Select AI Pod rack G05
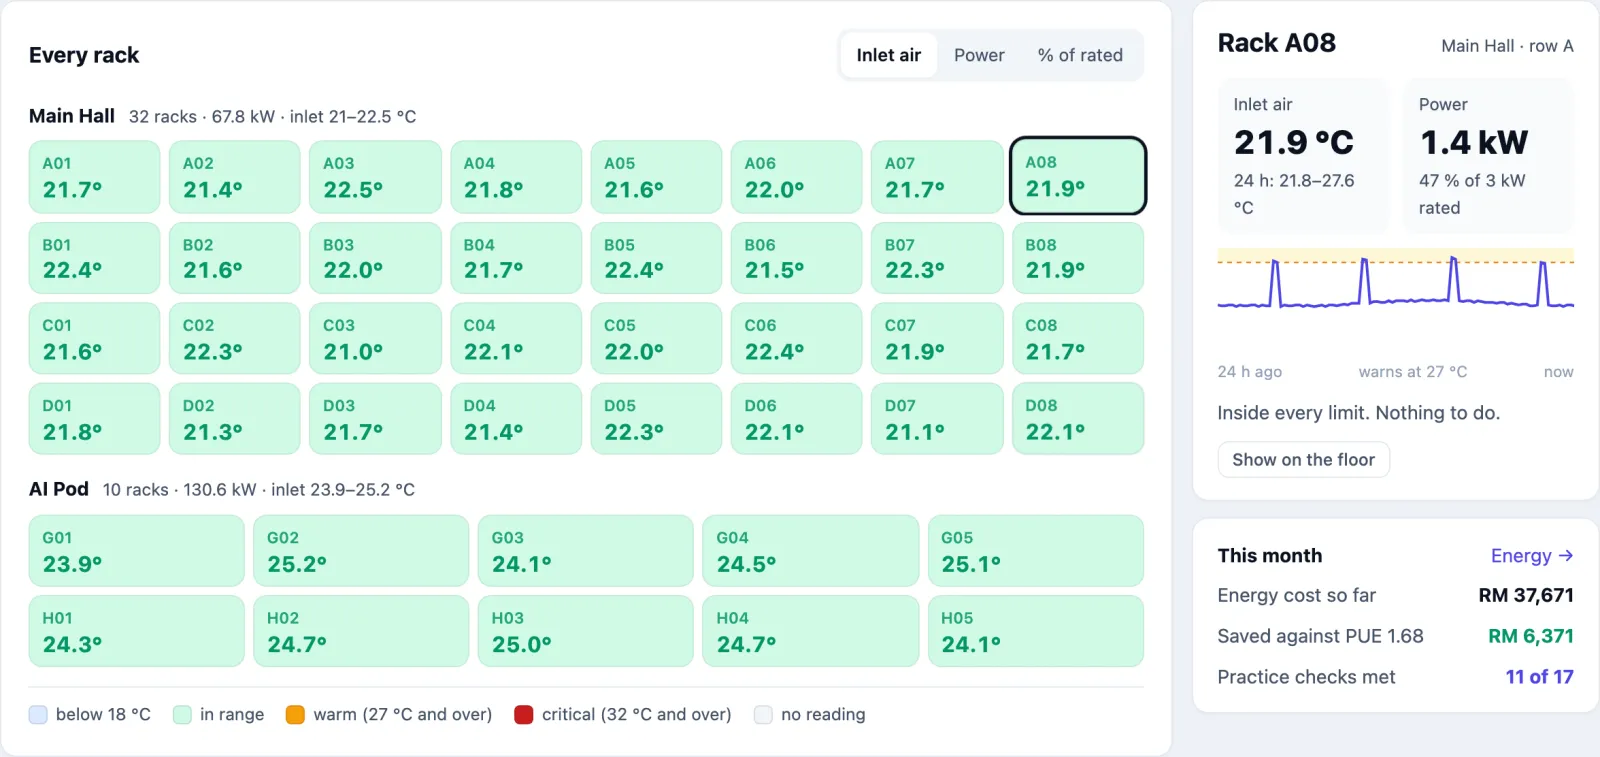This screenshot has width=1600, height=757. click(x=1036, y=551)
